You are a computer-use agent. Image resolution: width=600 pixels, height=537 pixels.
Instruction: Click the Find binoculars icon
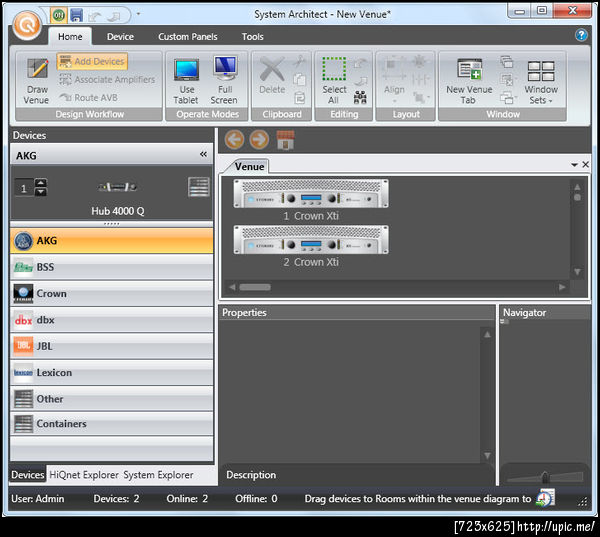(360, 98)
